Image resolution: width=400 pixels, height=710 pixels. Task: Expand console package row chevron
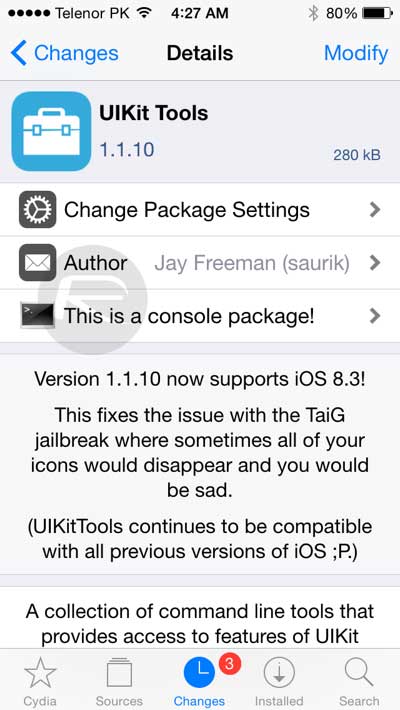[x=375, y=316]
